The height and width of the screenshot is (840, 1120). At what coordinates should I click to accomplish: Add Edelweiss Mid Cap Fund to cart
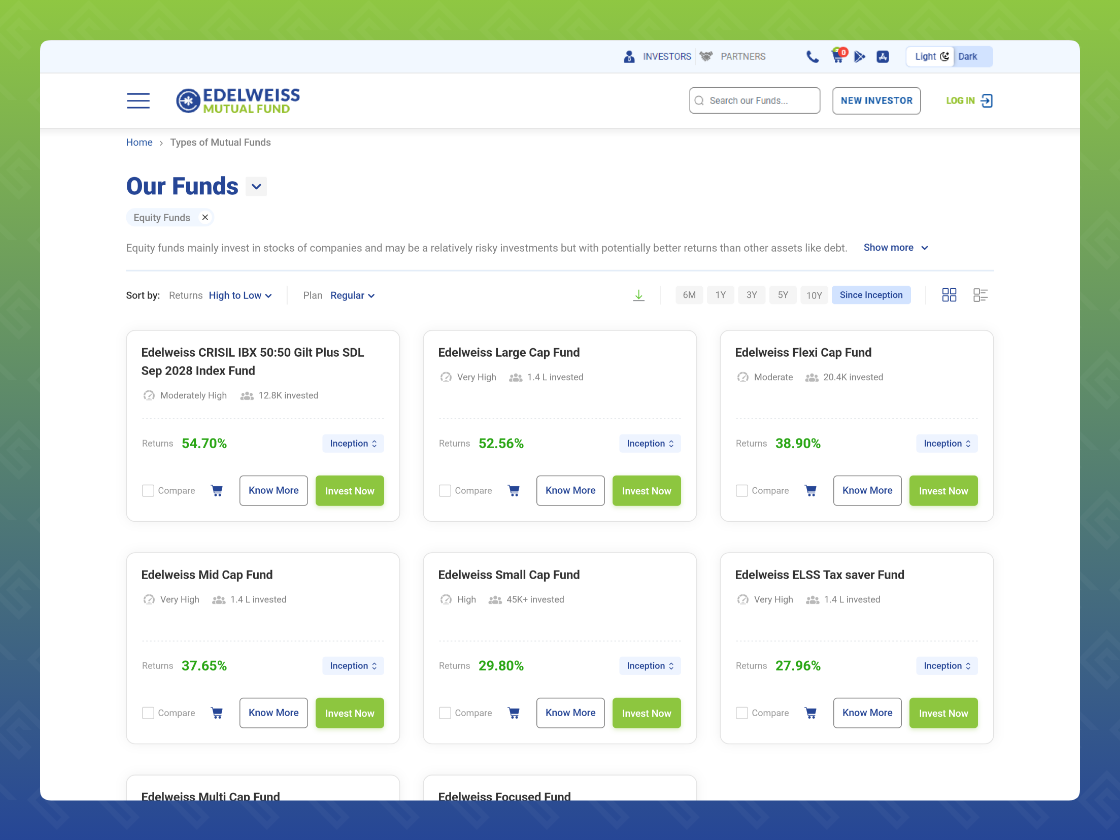coord(216,713)
